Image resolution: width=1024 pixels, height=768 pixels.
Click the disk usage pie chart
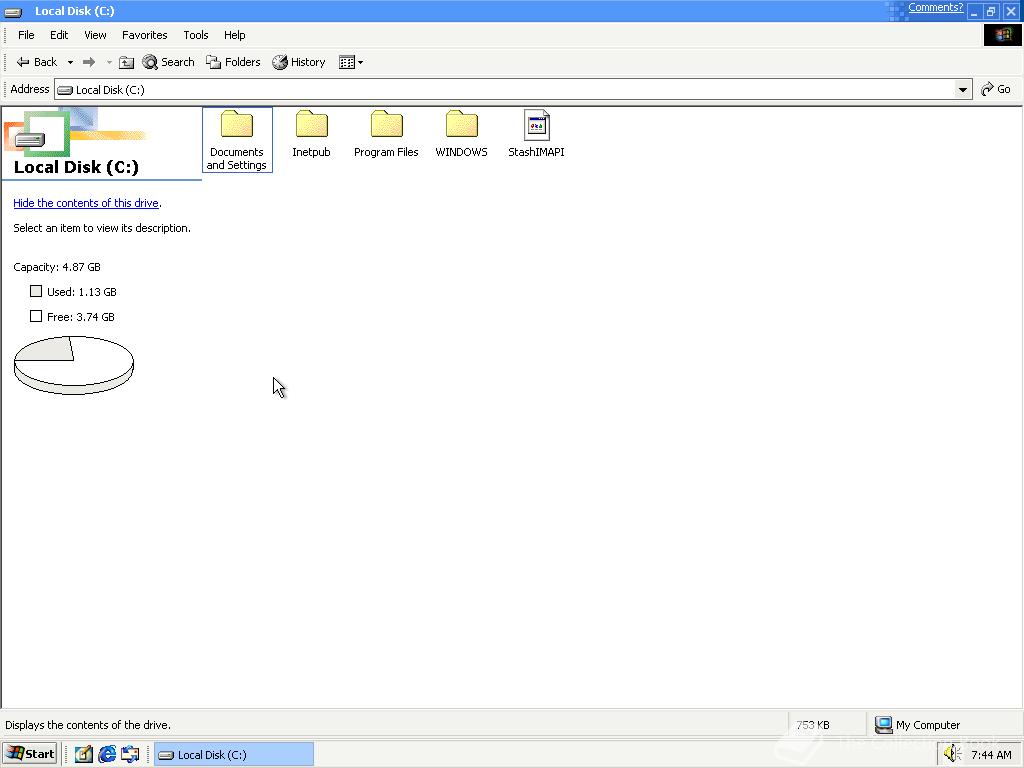[x=74, y=365]
